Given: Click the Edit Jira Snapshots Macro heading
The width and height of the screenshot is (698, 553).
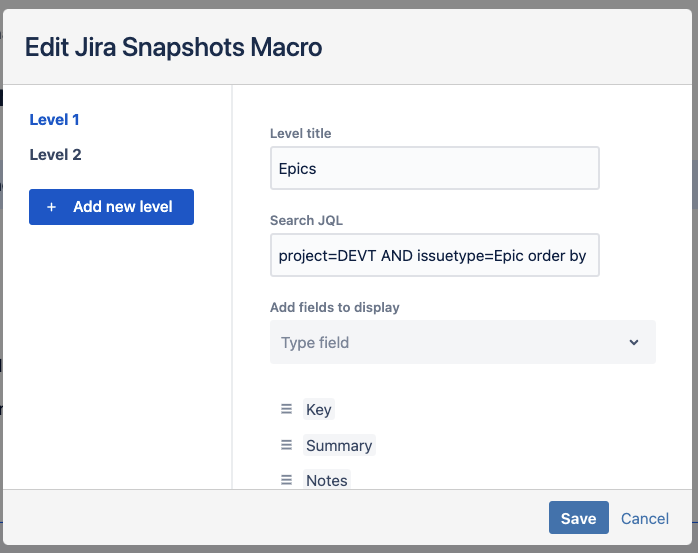Looking at the screenshot, I should click(173, 47).
